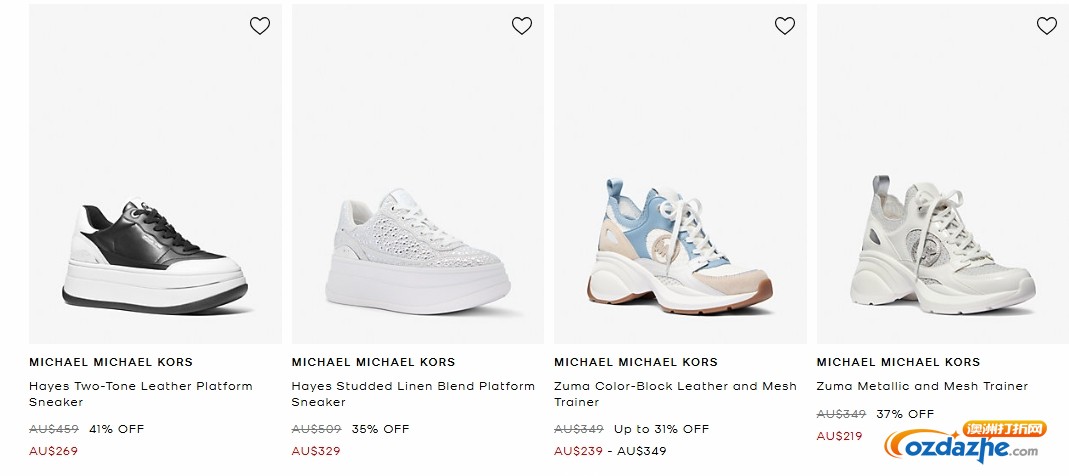Screen dimensions: 1069x476
Task: Visit Zuma Metallic and Mesh Trainer page
Action: 922,386
